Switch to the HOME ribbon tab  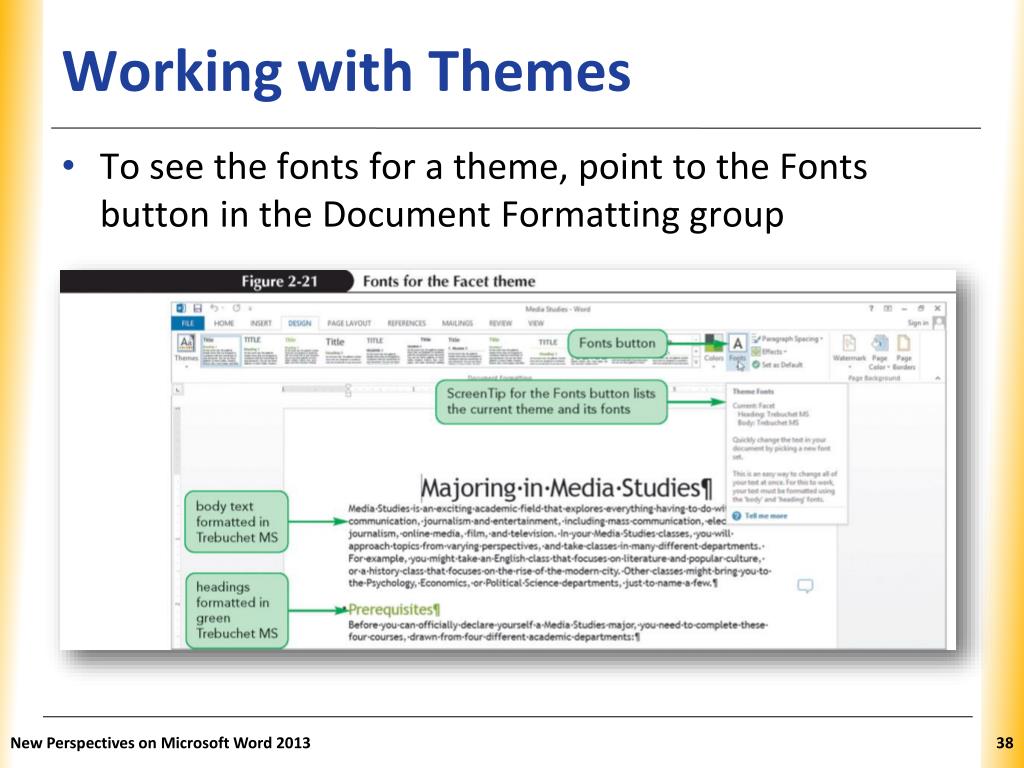point(224,323)
